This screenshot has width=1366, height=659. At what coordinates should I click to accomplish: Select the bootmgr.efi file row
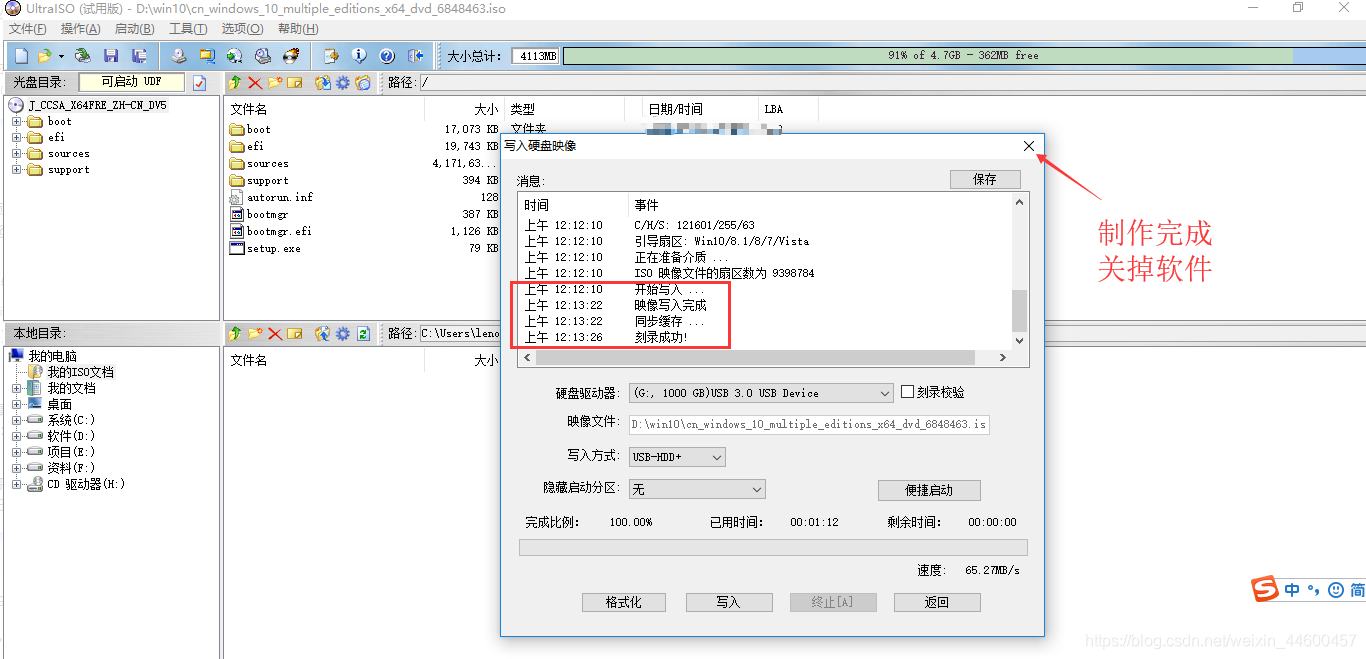click(279, 231)
